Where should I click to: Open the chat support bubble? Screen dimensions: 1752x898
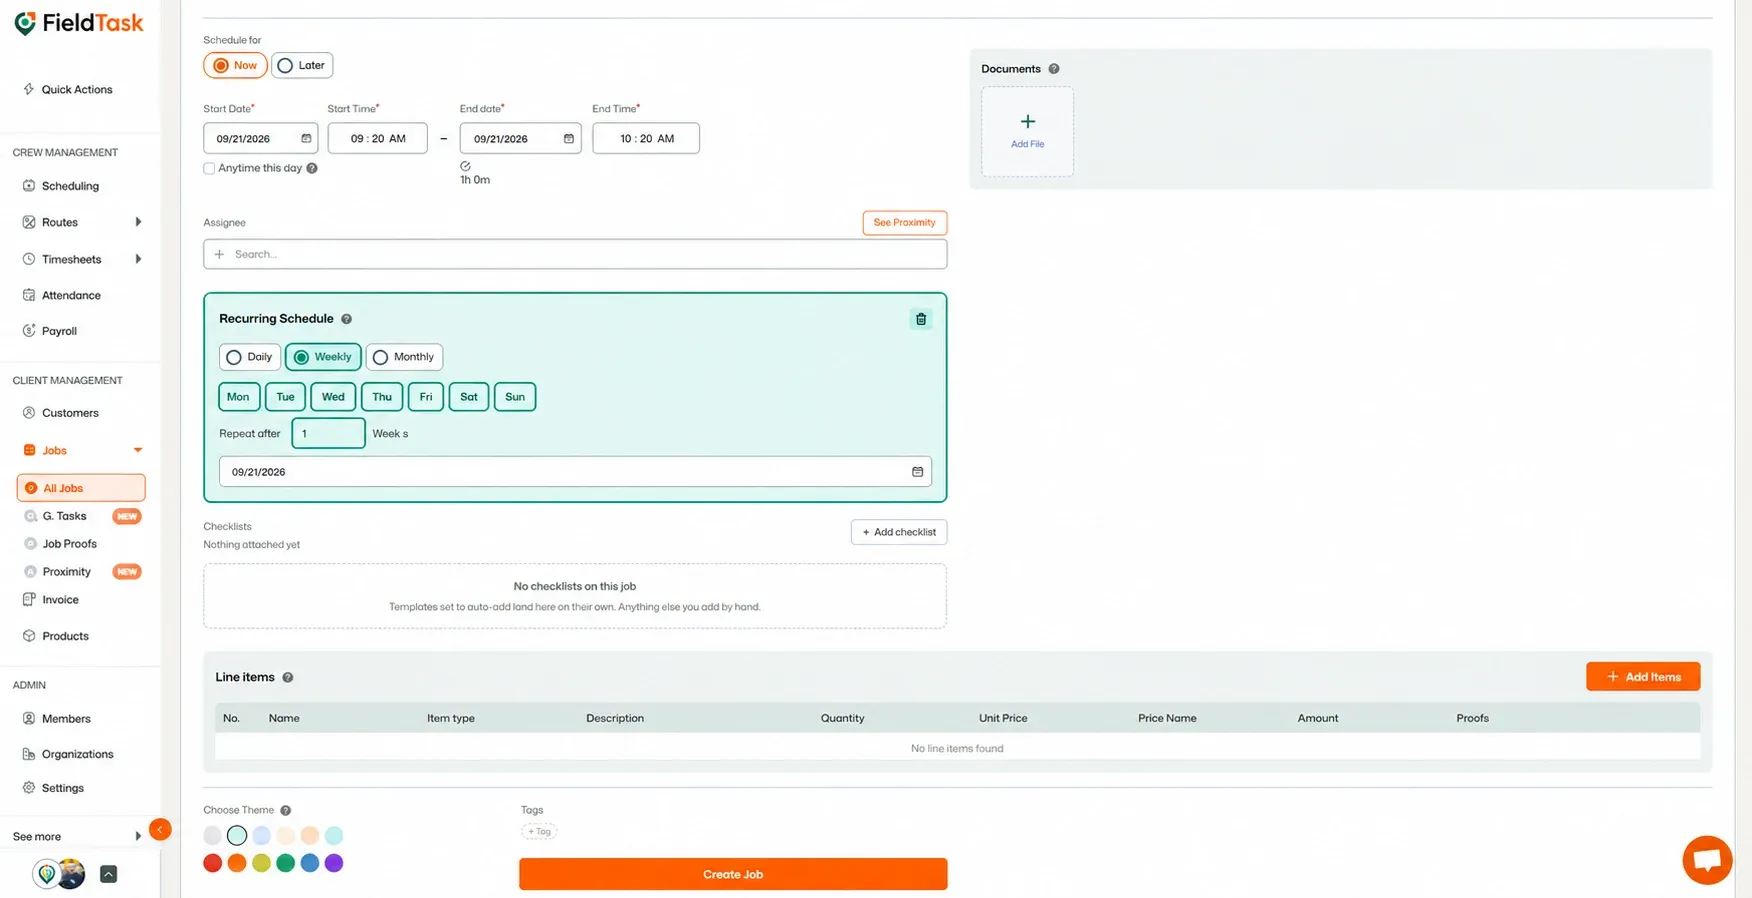1707,860
